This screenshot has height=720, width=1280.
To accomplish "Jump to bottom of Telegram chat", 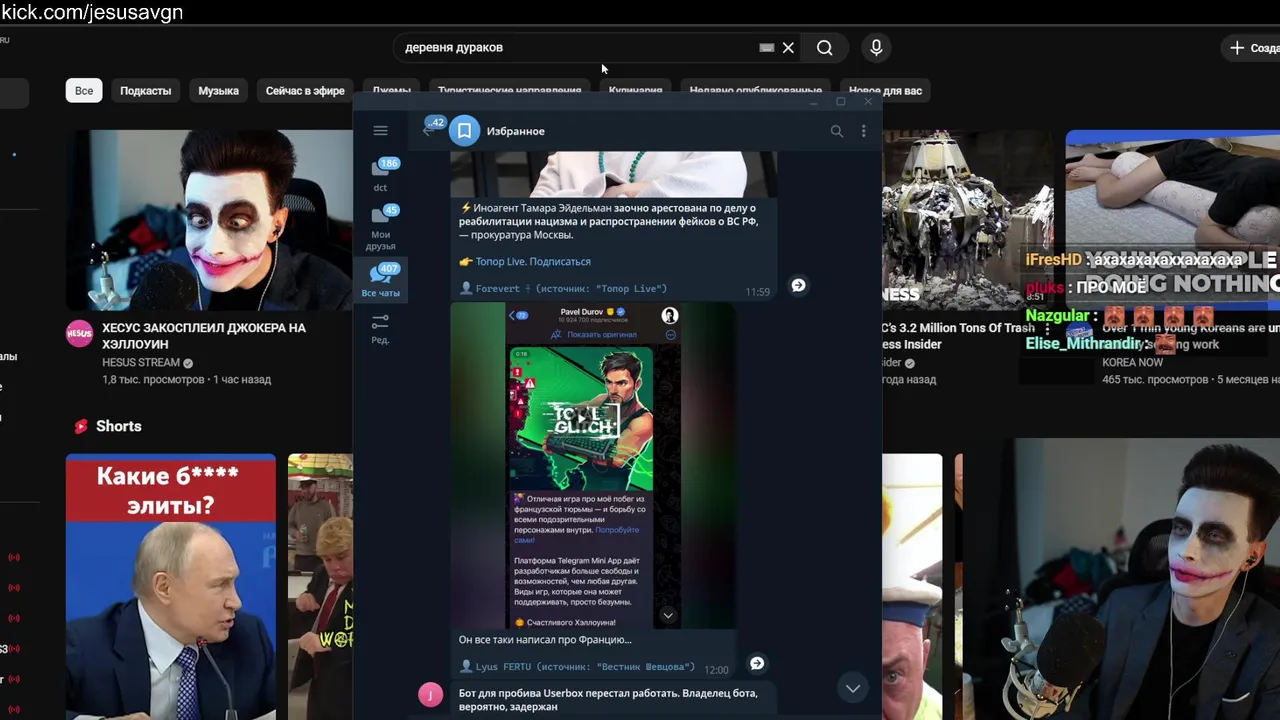I will pos(853,688).
